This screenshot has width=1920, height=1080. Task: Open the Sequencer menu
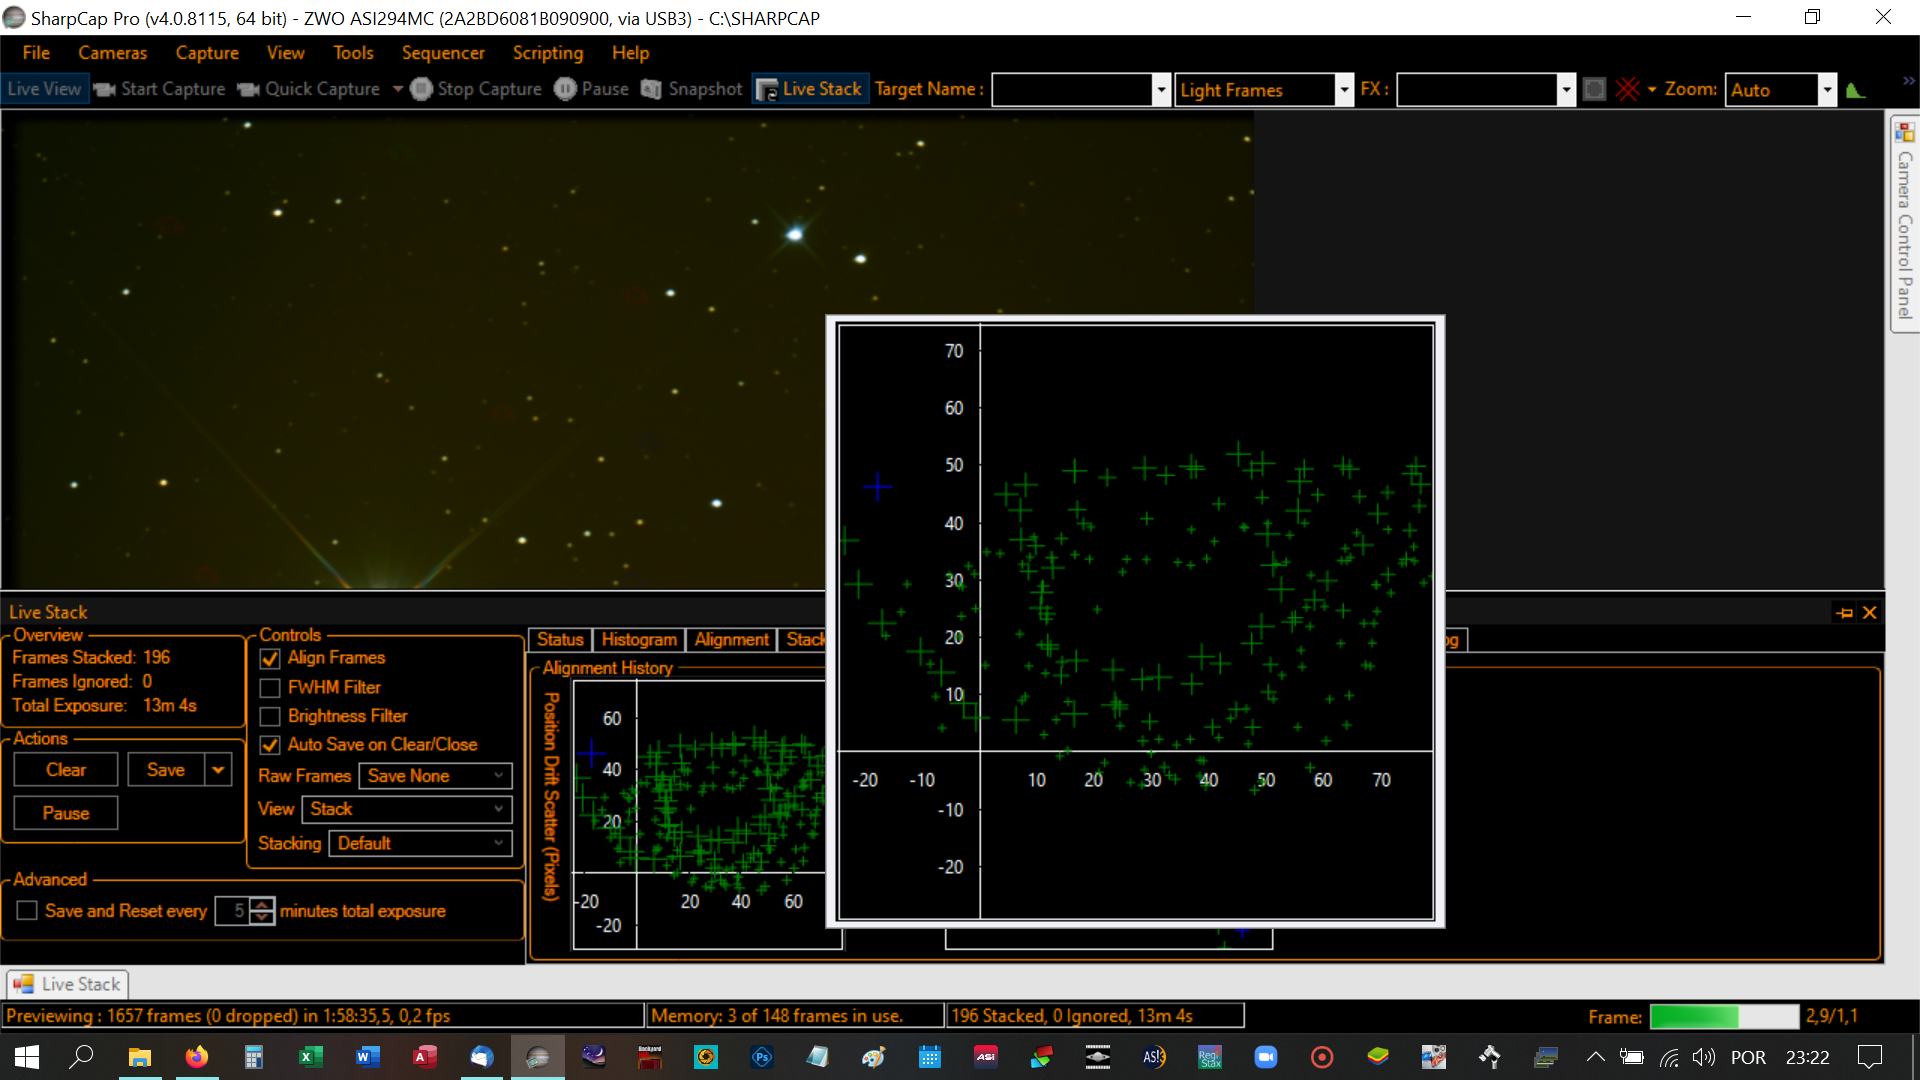pos(443,53)
